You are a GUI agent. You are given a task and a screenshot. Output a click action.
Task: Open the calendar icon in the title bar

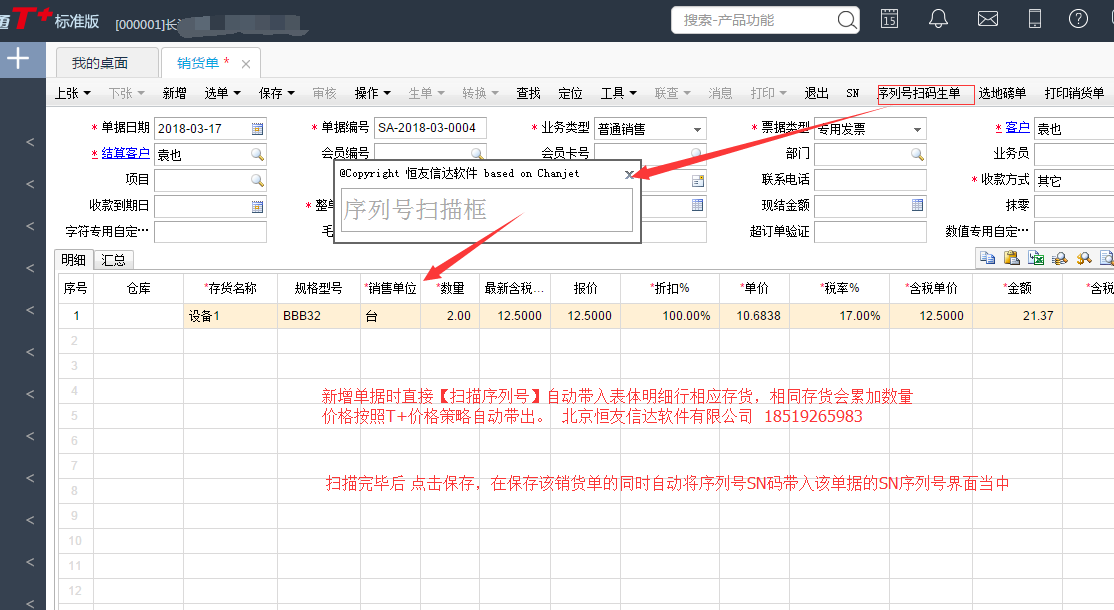(x=889, y=18)
